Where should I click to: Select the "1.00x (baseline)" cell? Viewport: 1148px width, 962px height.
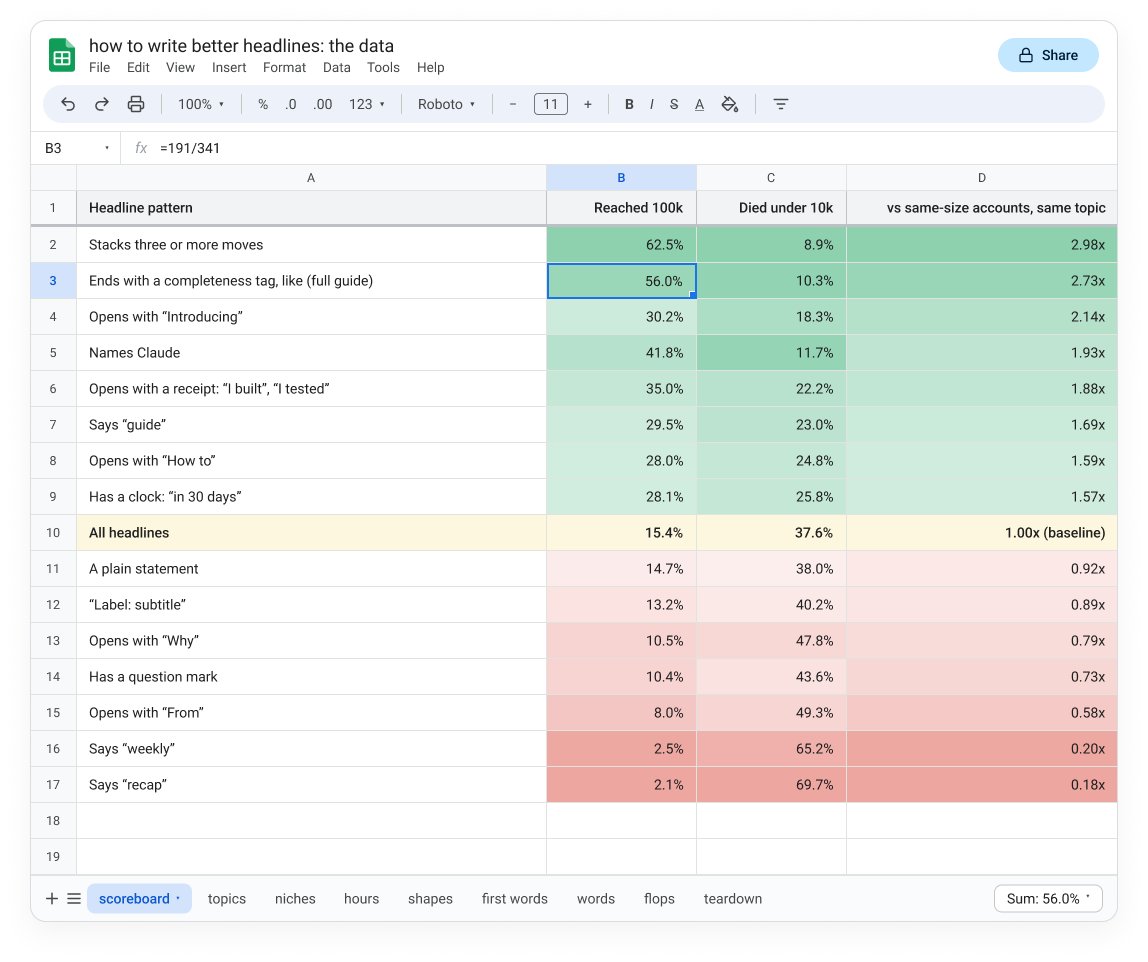[x=982, y=532]
